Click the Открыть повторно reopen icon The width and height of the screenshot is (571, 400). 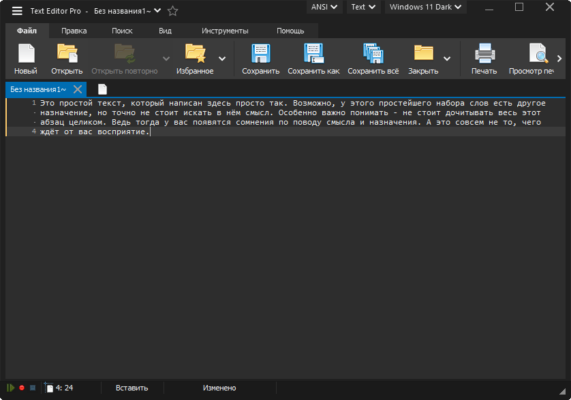pyautogui.click(x=125, y=59)
